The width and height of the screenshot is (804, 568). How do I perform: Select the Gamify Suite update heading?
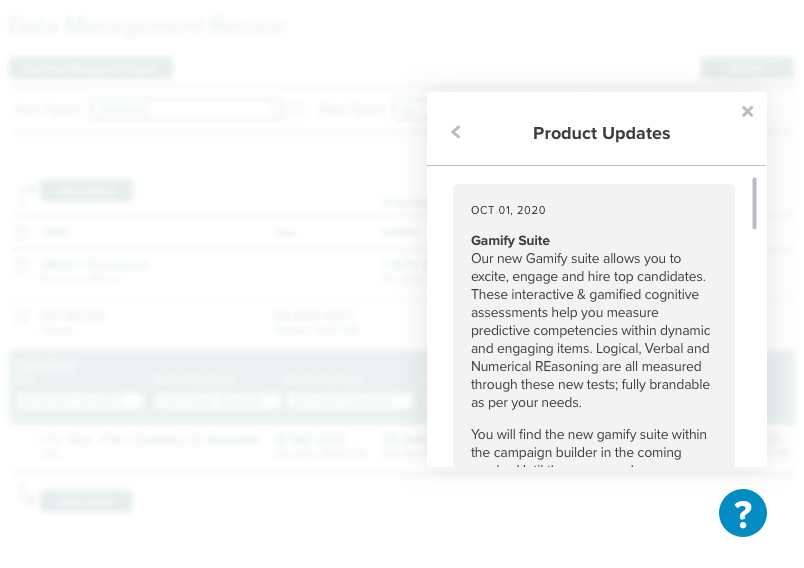(x=510, y=240)
